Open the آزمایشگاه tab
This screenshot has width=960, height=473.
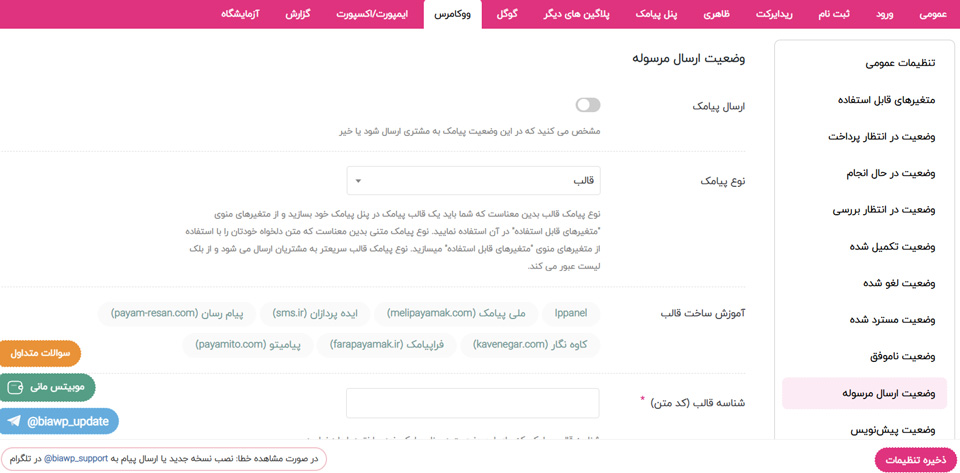[241, 14]
